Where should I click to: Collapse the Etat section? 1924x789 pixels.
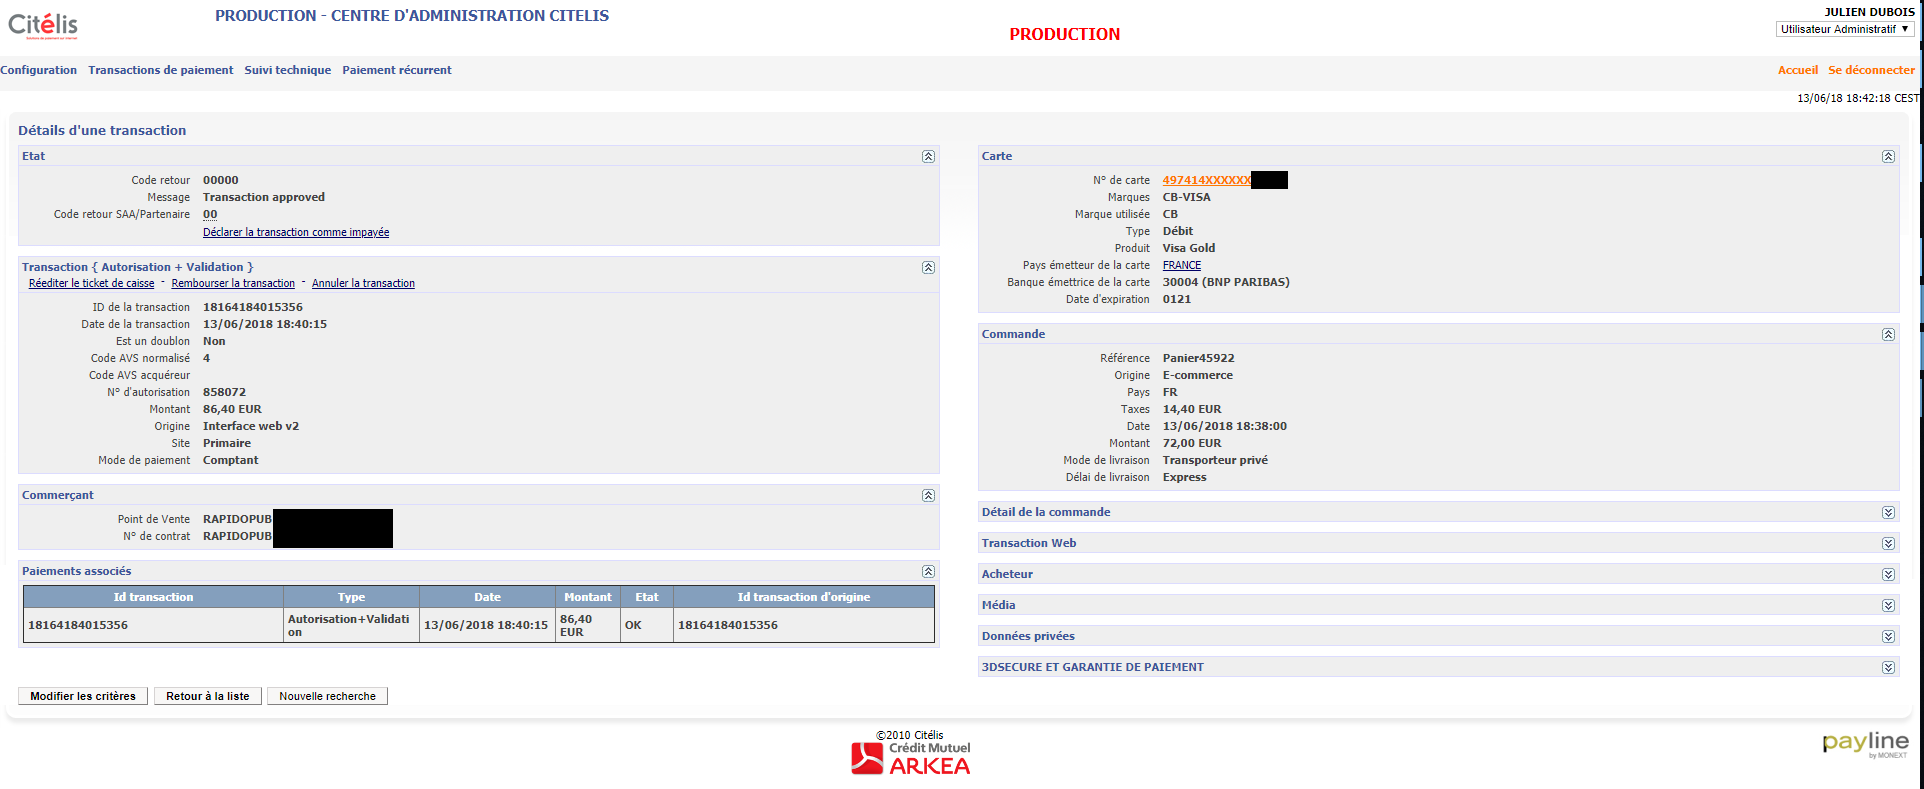click(x=928, y=156)
